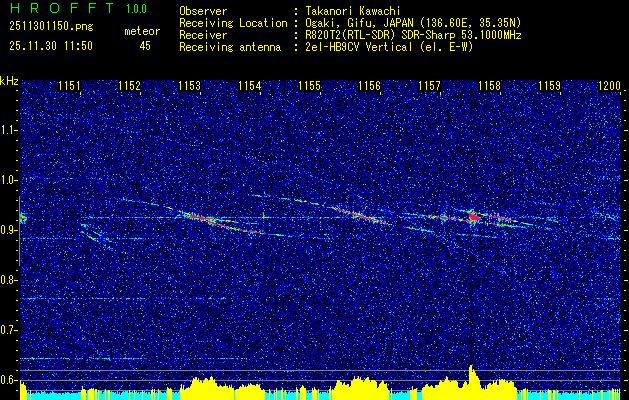Select the file name 2511301150.png
This screenshot has height=400, width=629.
[x=51, y=27]
